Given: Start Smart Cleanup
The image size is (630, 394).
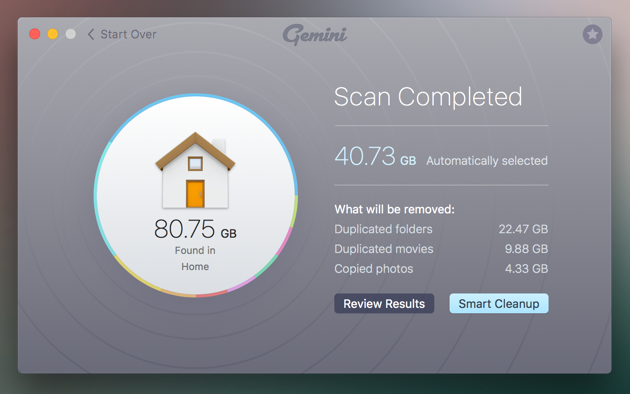Looking at the screenshot, I should [499, 304].
